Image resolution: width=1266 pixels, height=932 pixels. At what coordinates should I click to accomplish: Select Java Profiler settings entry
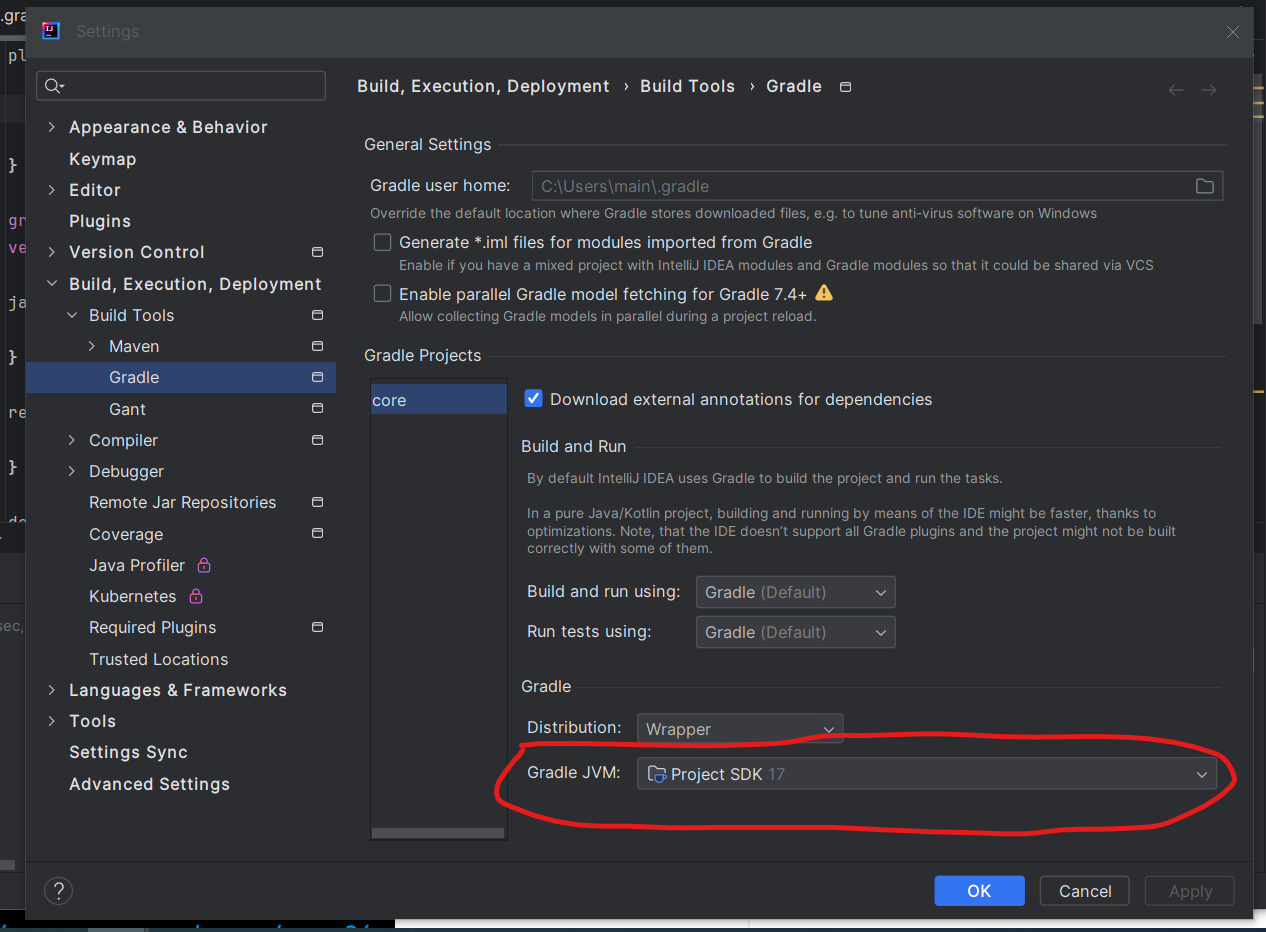point(137,565)
